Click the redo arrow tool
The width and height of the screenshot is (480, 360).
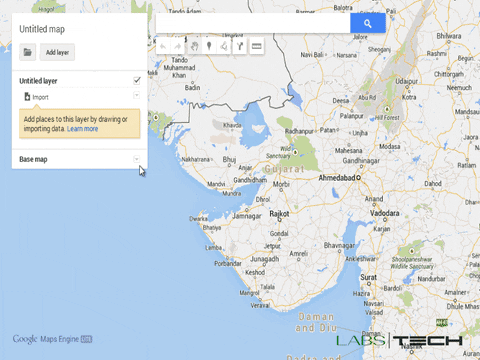click(x=178, y=46)
